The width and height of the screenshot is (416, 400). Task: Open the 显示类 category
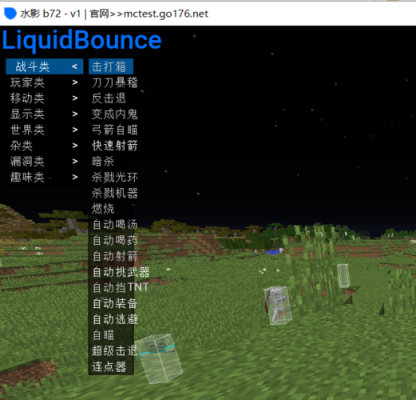click(44, 114)
